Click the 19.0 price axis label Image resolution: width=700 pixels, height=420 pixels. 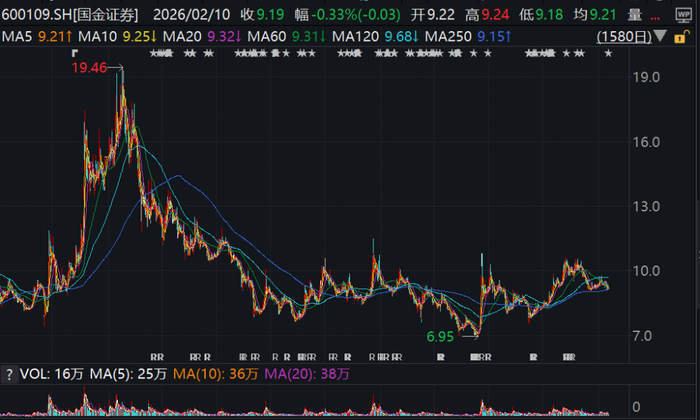click(x=646, y=77)
